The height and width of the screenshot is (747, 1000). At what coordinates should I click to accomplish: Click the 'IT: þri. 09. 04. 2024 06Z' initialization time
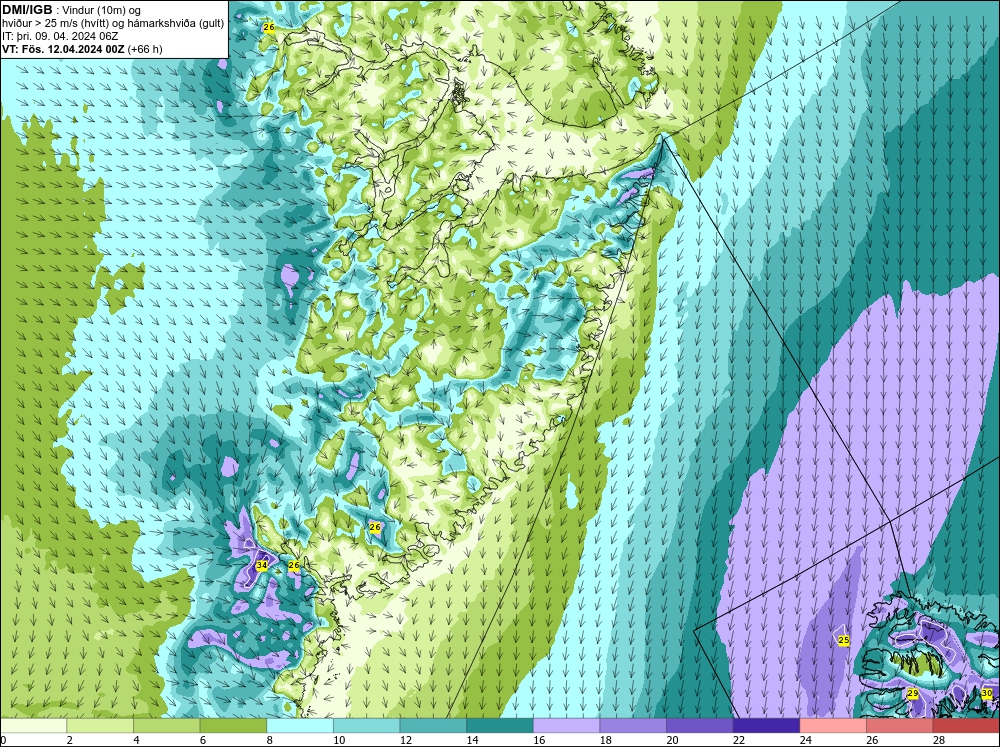coord(60,36)
